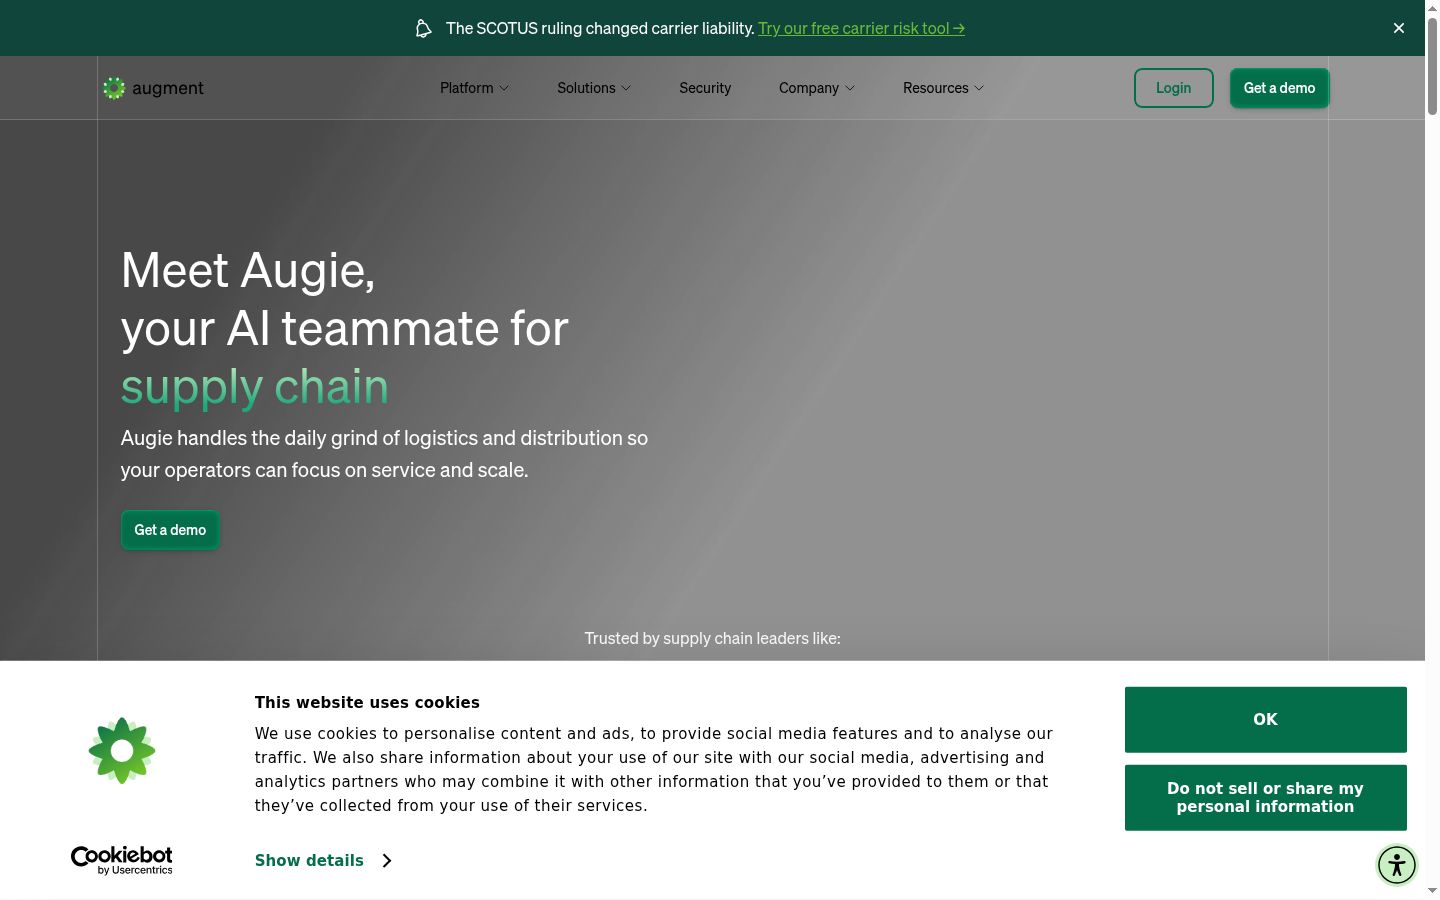Expand the Solutions dropdown menu

(594, 88)
